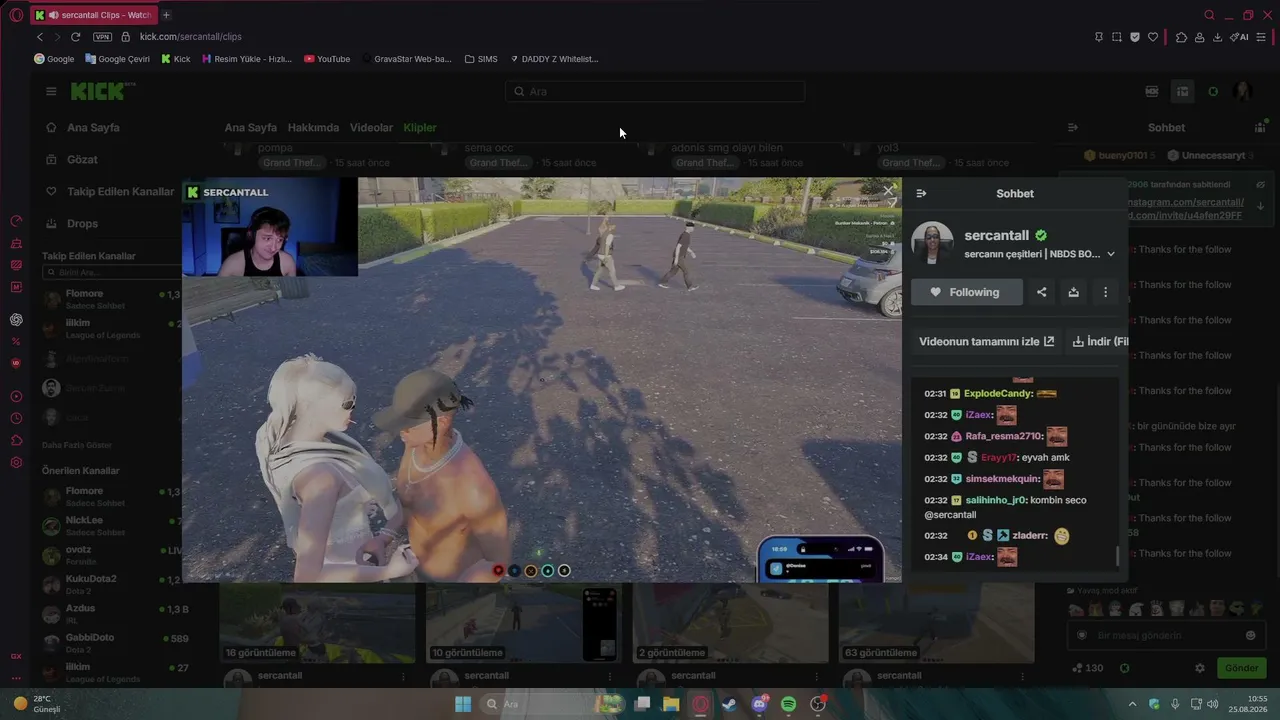1280x720 pixels.
Task: Expand the stream title dropdown chevron
Action: point(1110,254)
